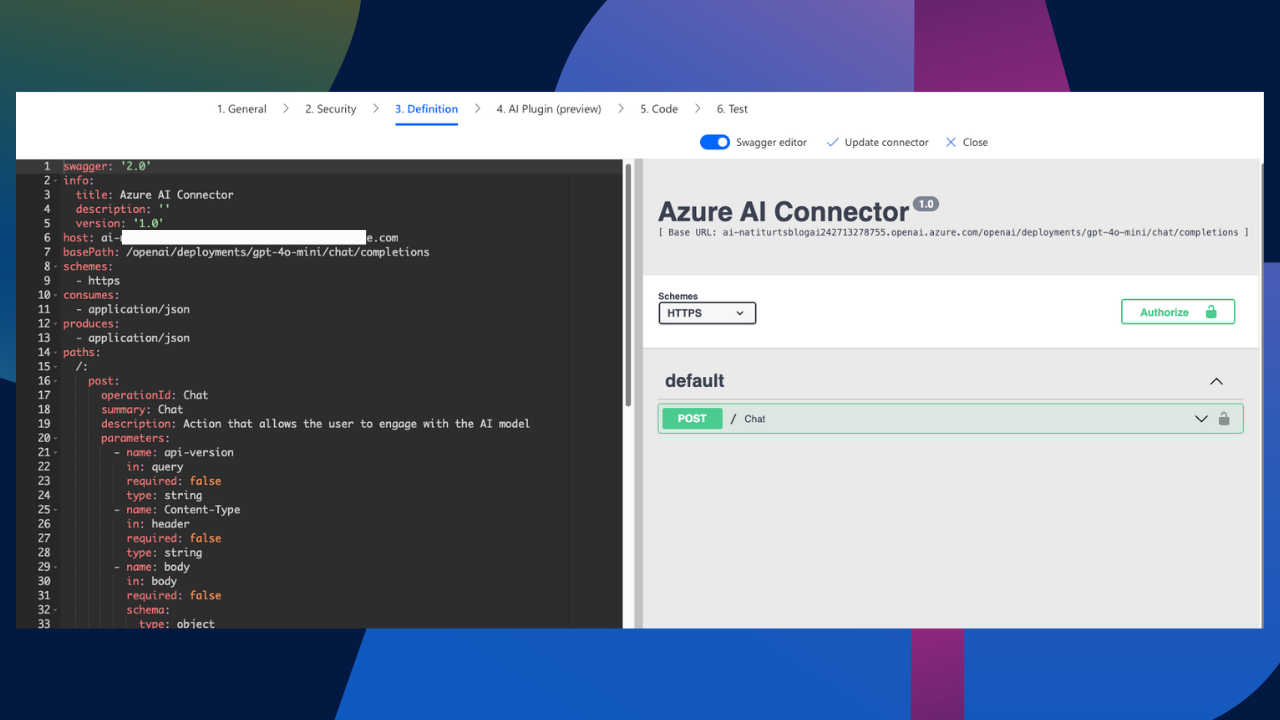Click the Update connector checkmark icon
The width and height of the screenshot is (1280, 720).
point(832,142)
